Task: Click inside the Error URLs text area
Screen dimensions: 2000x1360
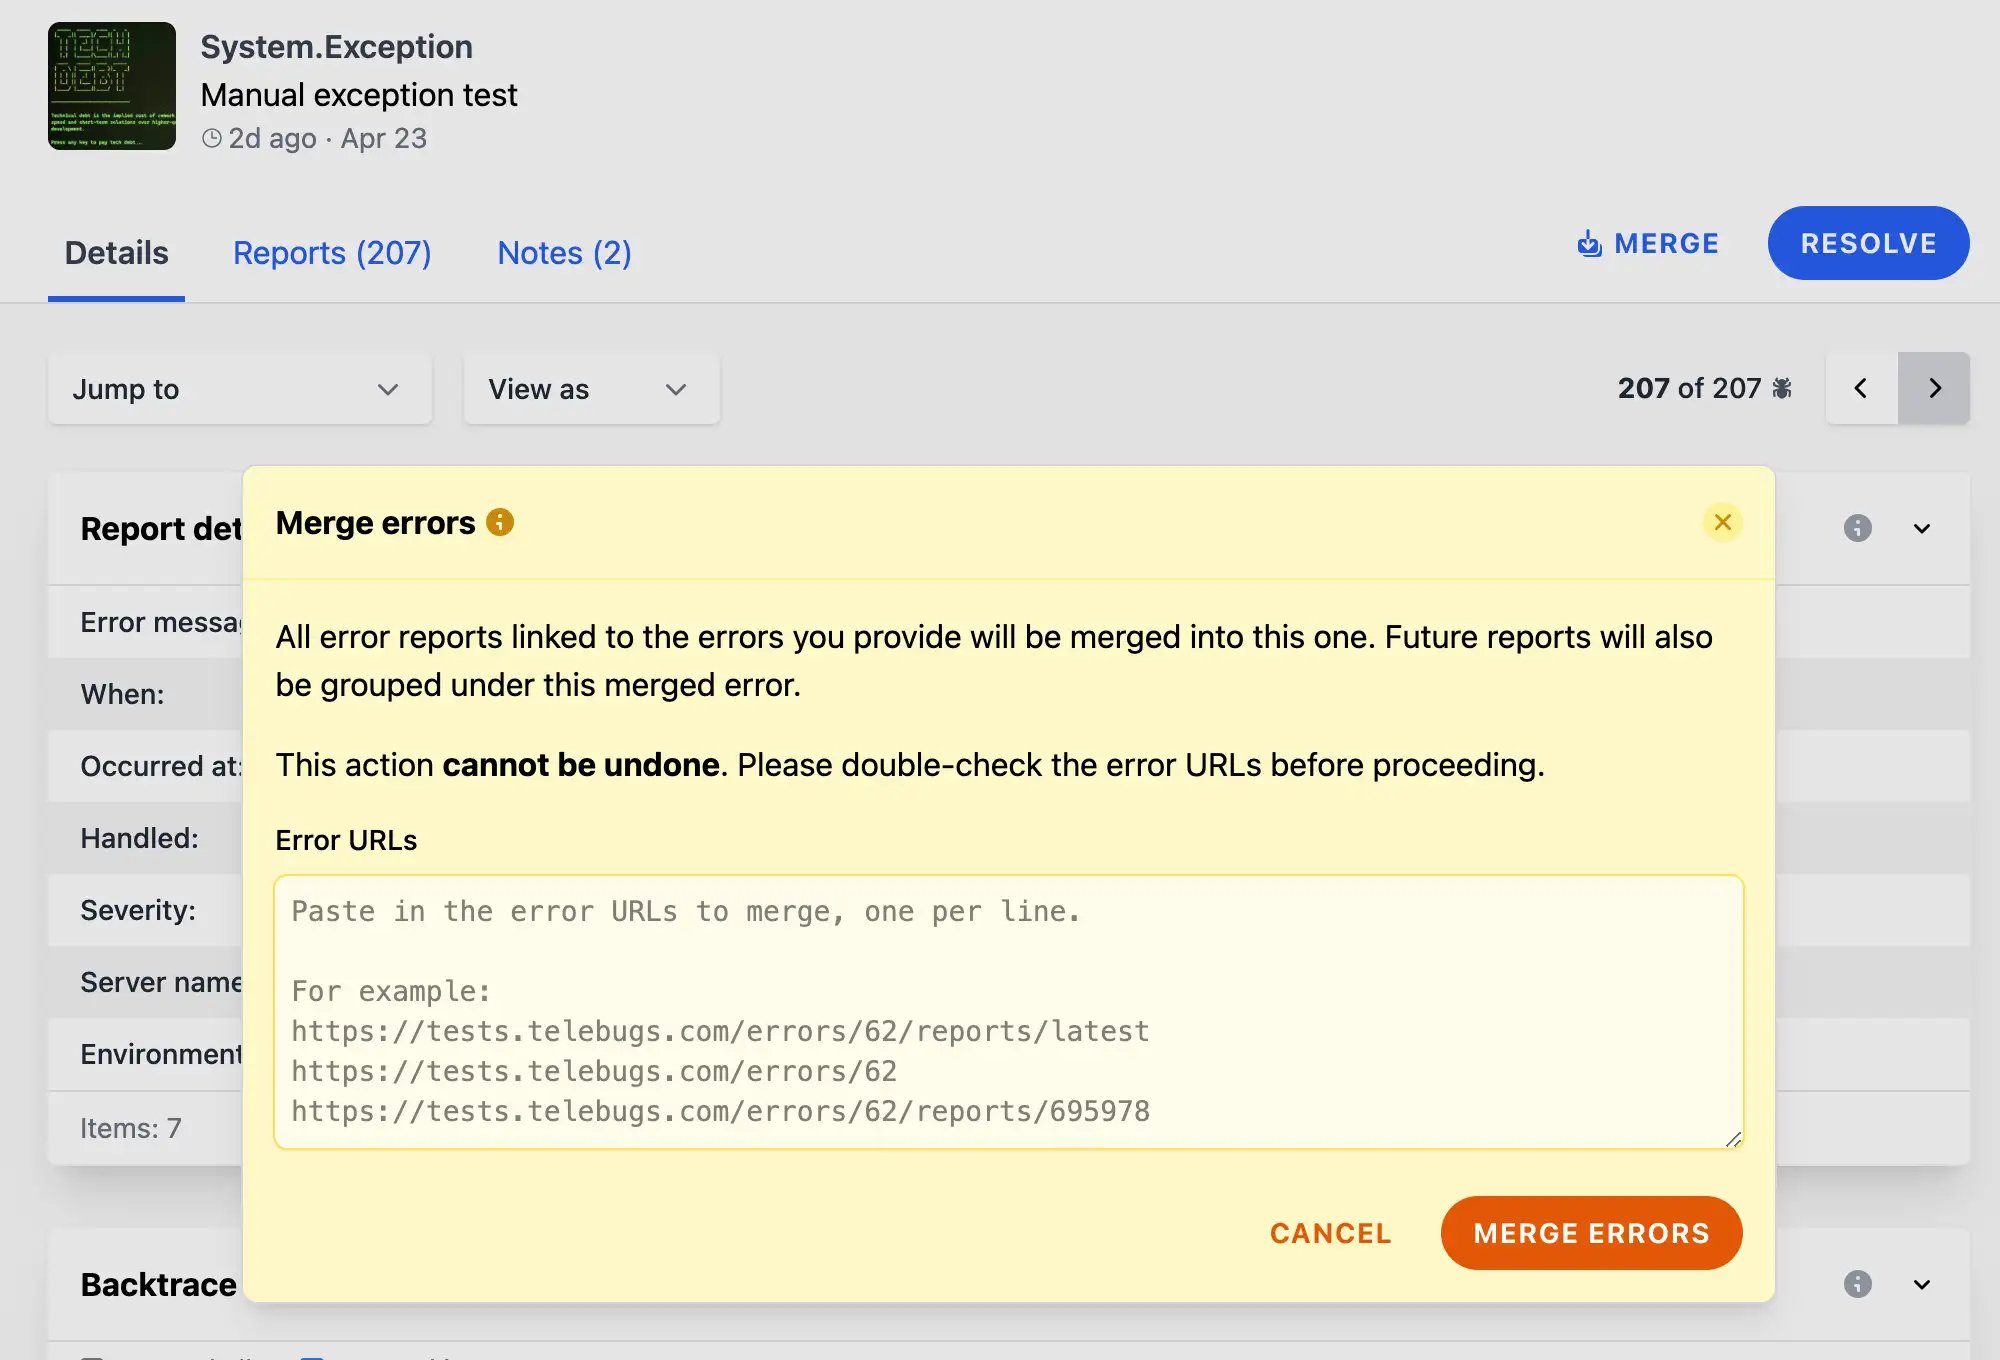Action: pyautogui.click(x=1009, y=1012)
